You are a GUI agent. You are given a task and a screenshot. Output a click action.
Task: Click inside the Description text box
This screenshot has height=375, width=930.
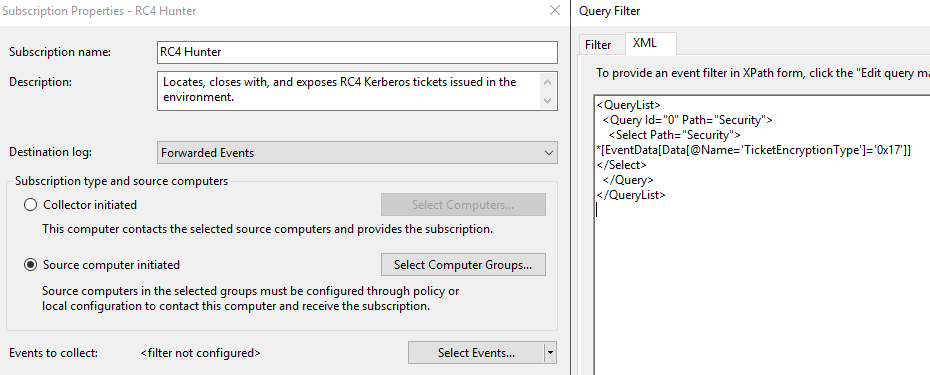(349, 91)
